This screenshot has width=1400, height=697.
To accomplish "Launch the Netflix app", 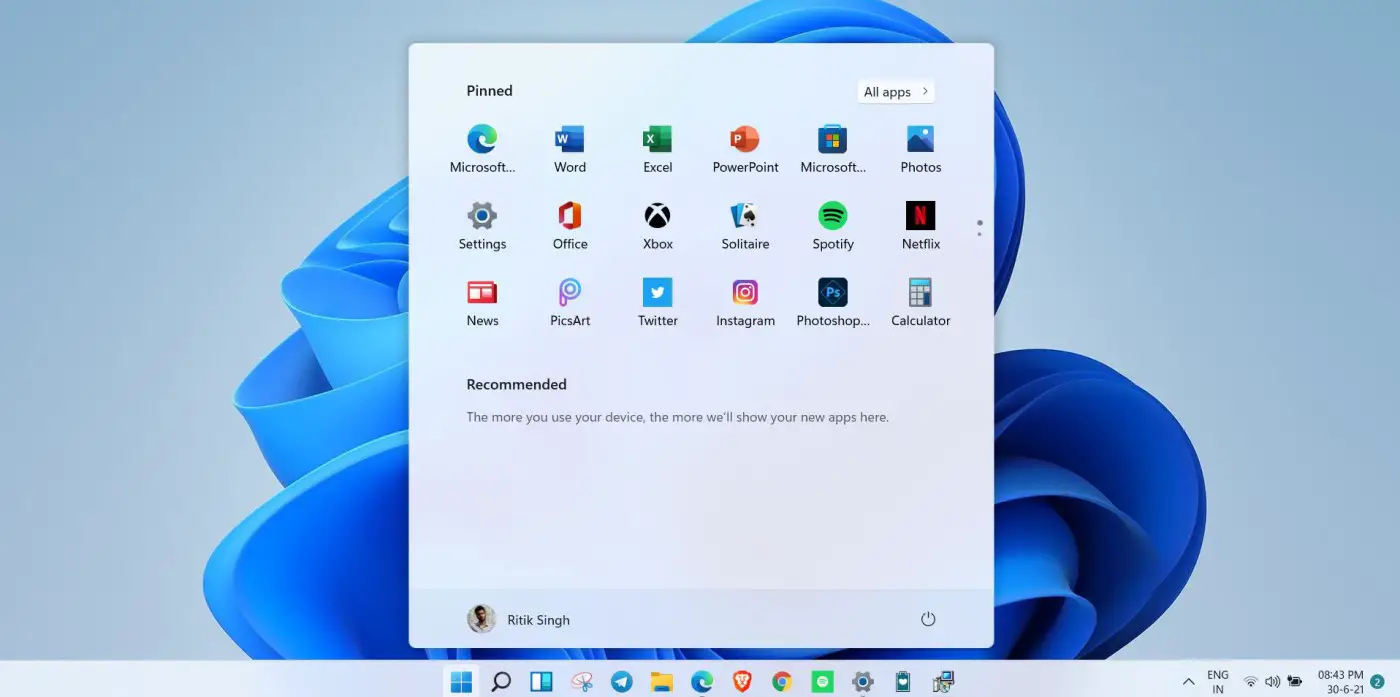I will coord(921,226).
